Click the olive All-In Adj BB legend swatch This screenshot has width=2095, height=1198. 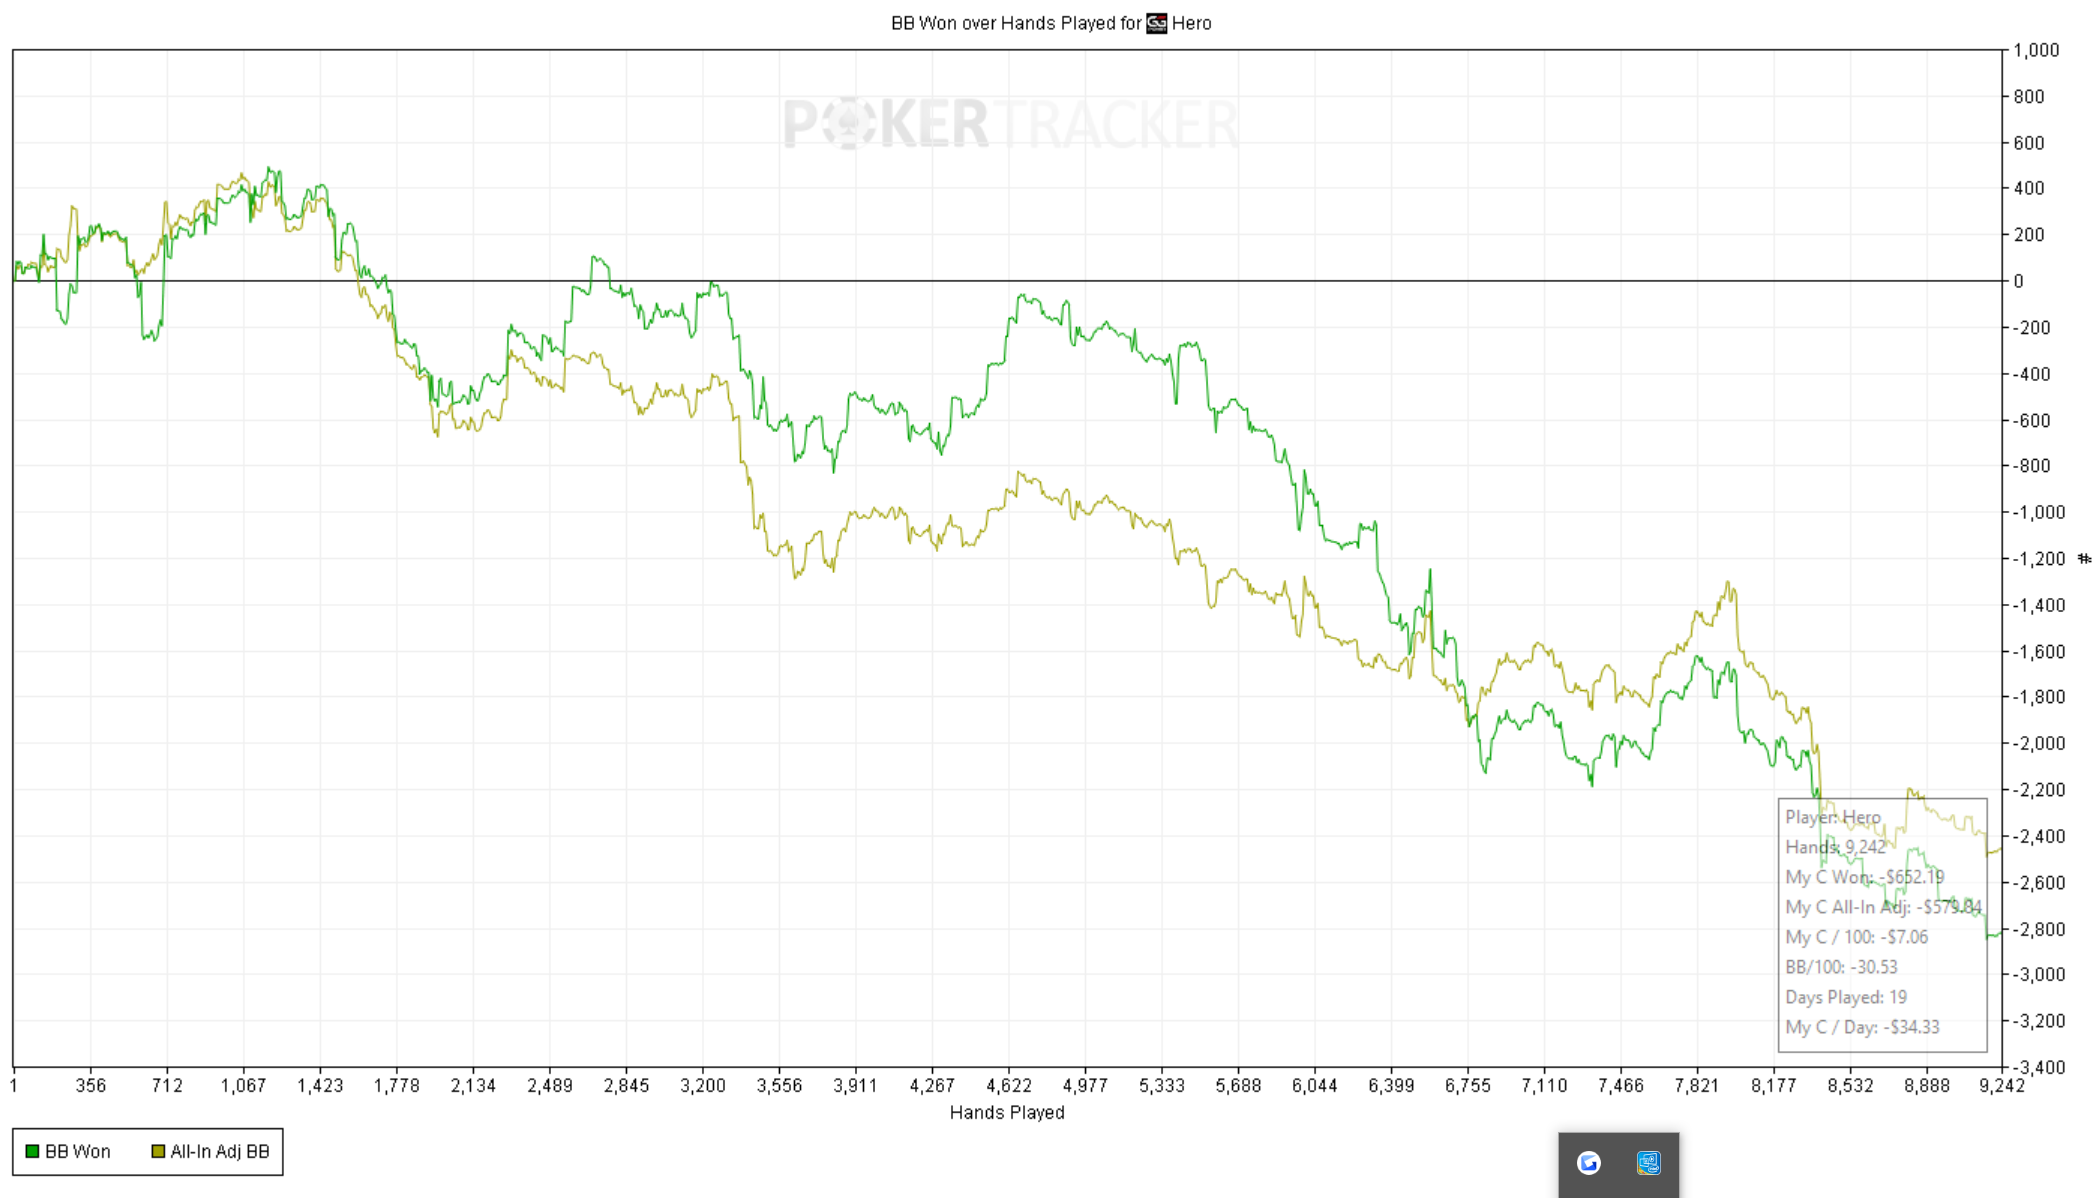[x=158, y=1152]
